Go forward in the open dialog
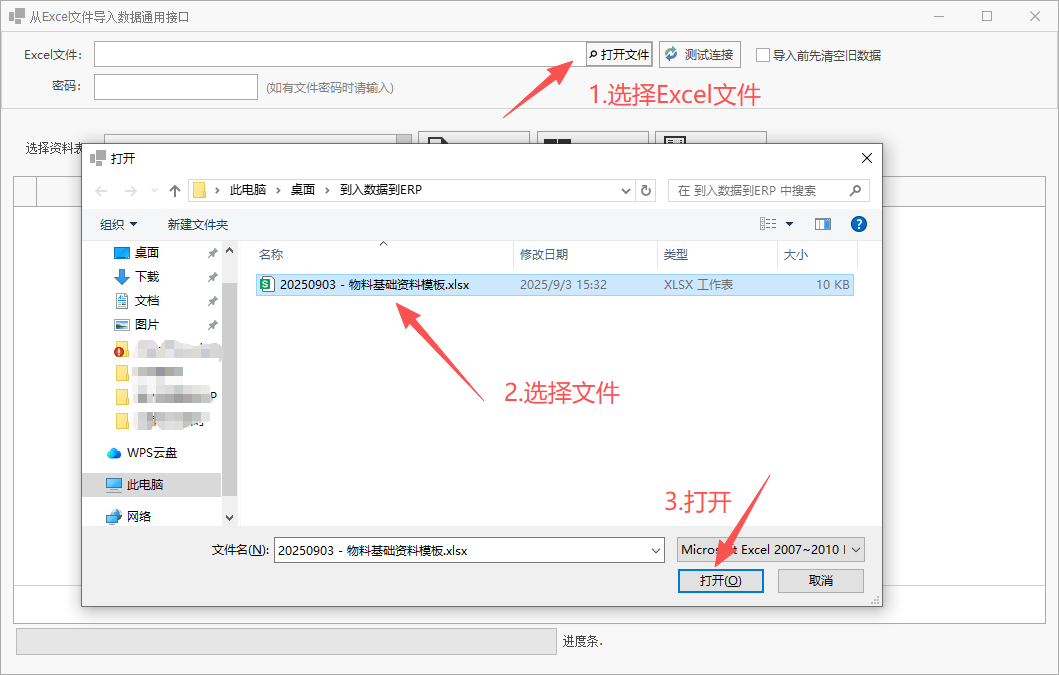 coord(130,191)
